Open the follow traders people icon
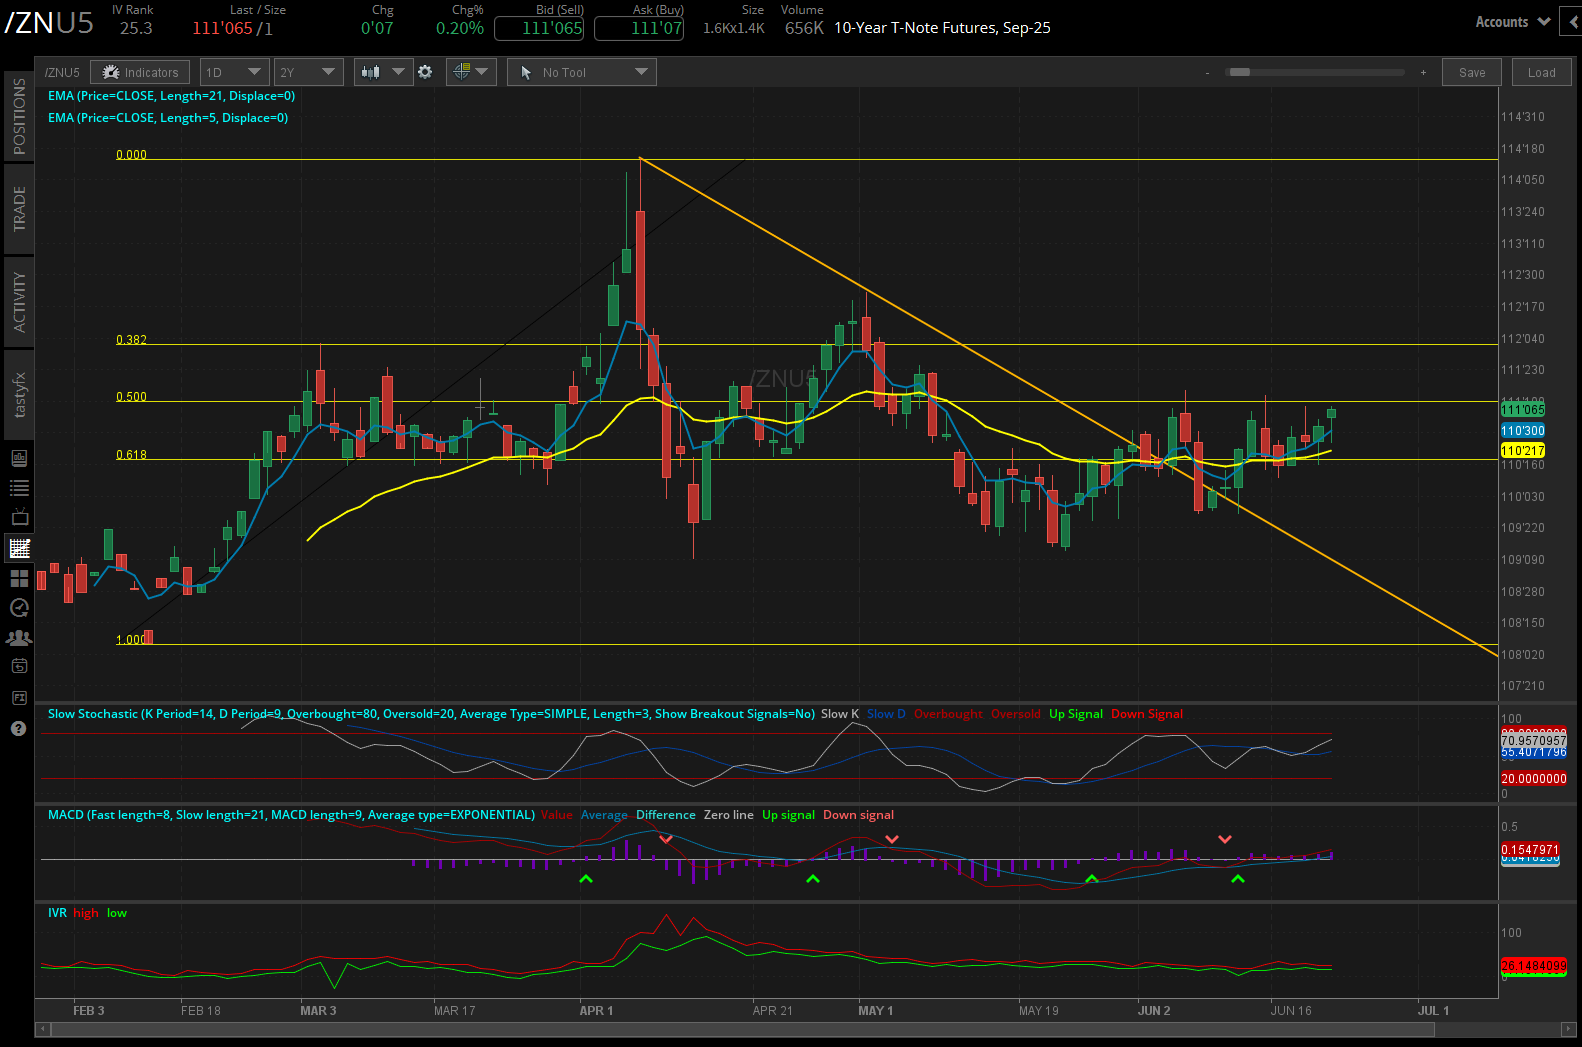Image resolution: width=1582 pixels, height=1047 pixels. 19,637
